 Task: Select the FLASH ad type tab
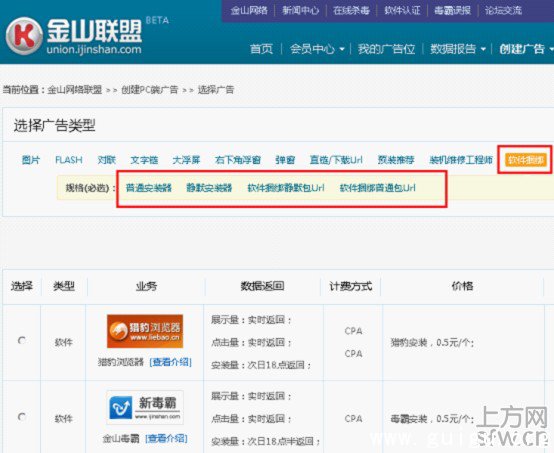tap(69, 160)
